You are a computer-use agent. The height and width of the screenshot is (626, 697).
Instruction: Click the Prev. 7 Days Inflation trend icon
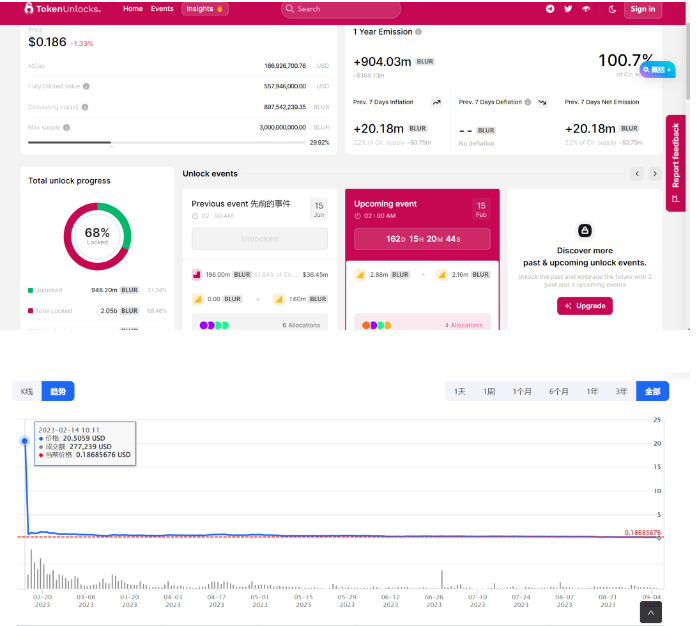[x=437, y=102]
